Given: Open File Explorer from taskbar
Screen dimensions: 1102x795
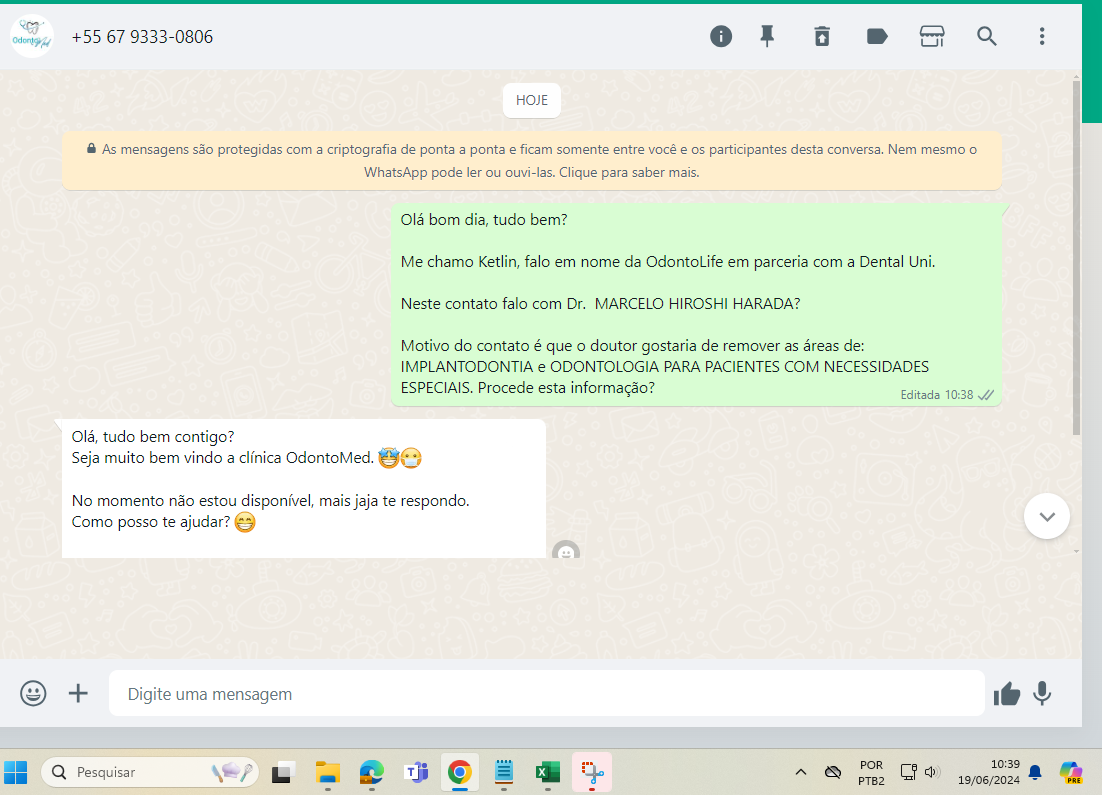Looking at the screenshot, I should (x=328, y=772).
